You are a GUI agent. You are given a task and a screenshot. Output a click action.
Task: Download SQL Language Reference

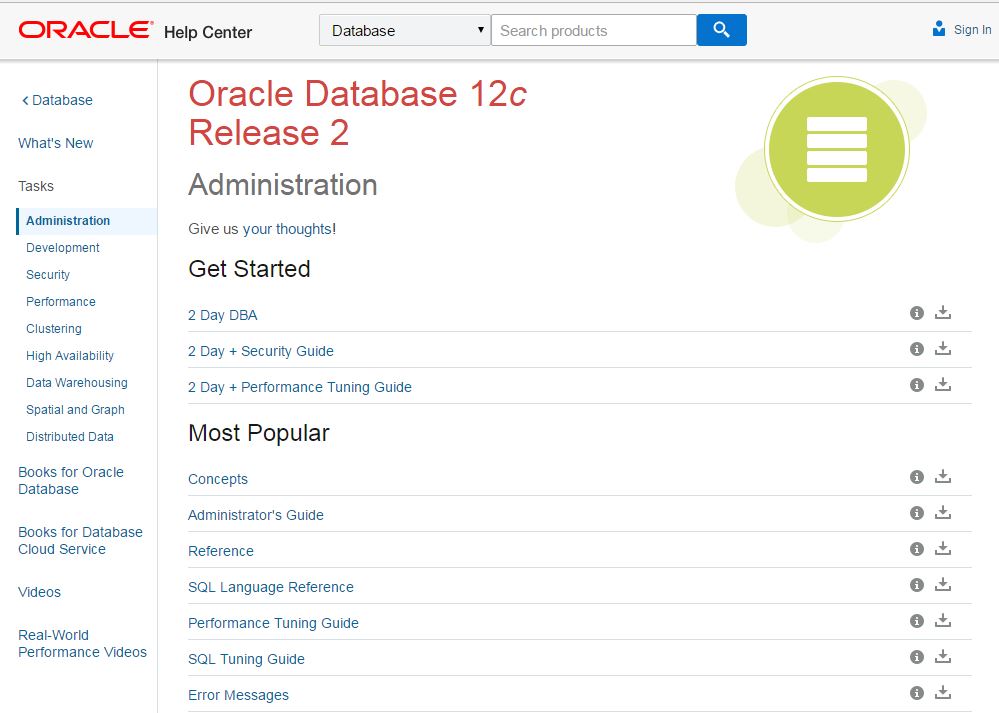point(943,584)
